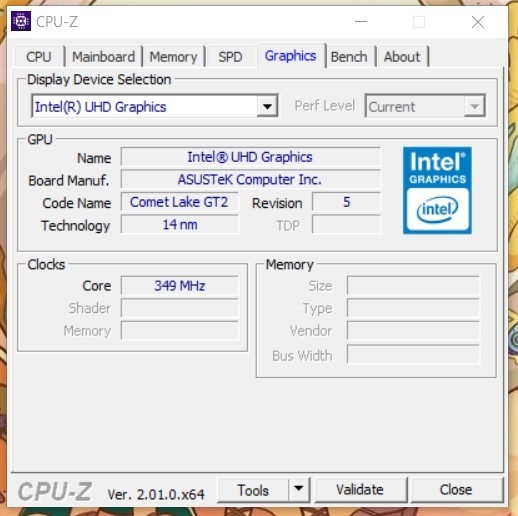Click the Revision value 5
The height and width of the screenshot is (516, 518).
tap(346, 202)
